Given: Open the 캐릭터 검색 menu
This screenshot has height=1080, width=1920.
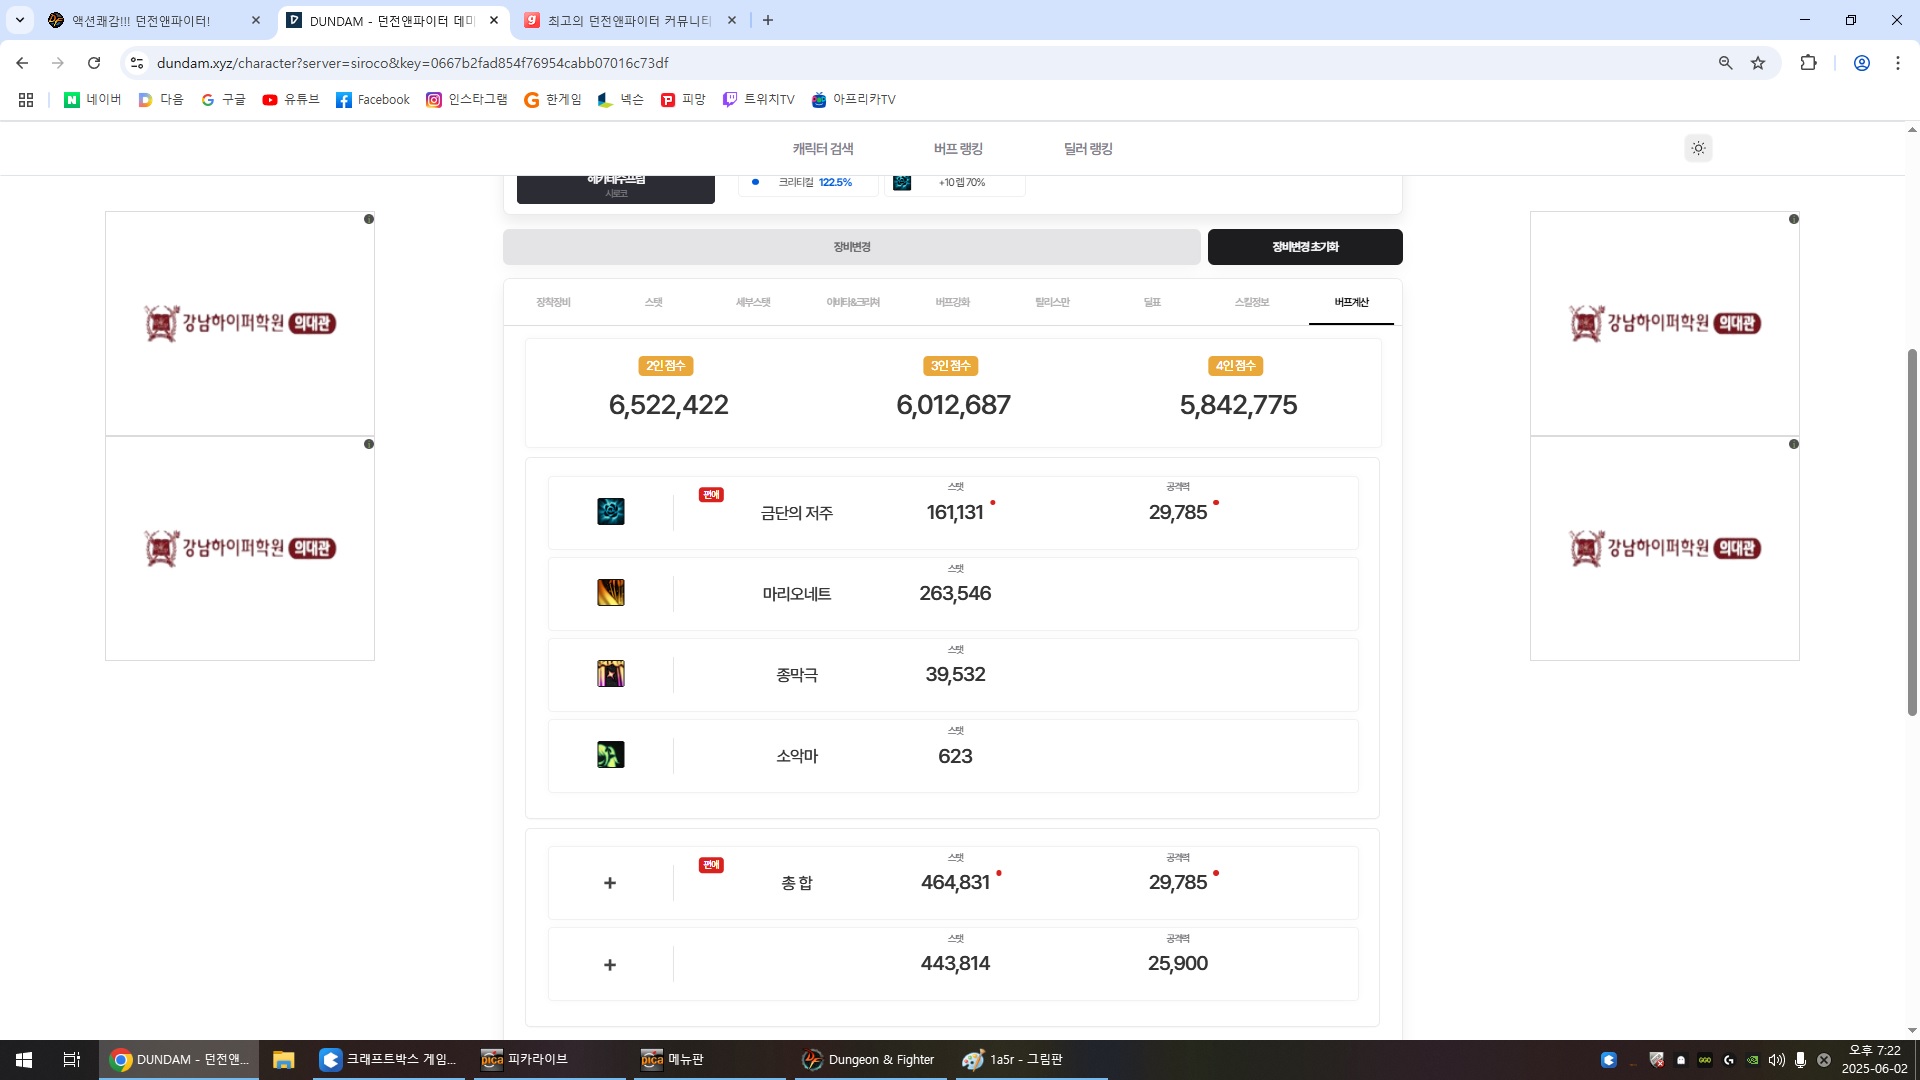Looking at the screenshot, I should [823, 149].
